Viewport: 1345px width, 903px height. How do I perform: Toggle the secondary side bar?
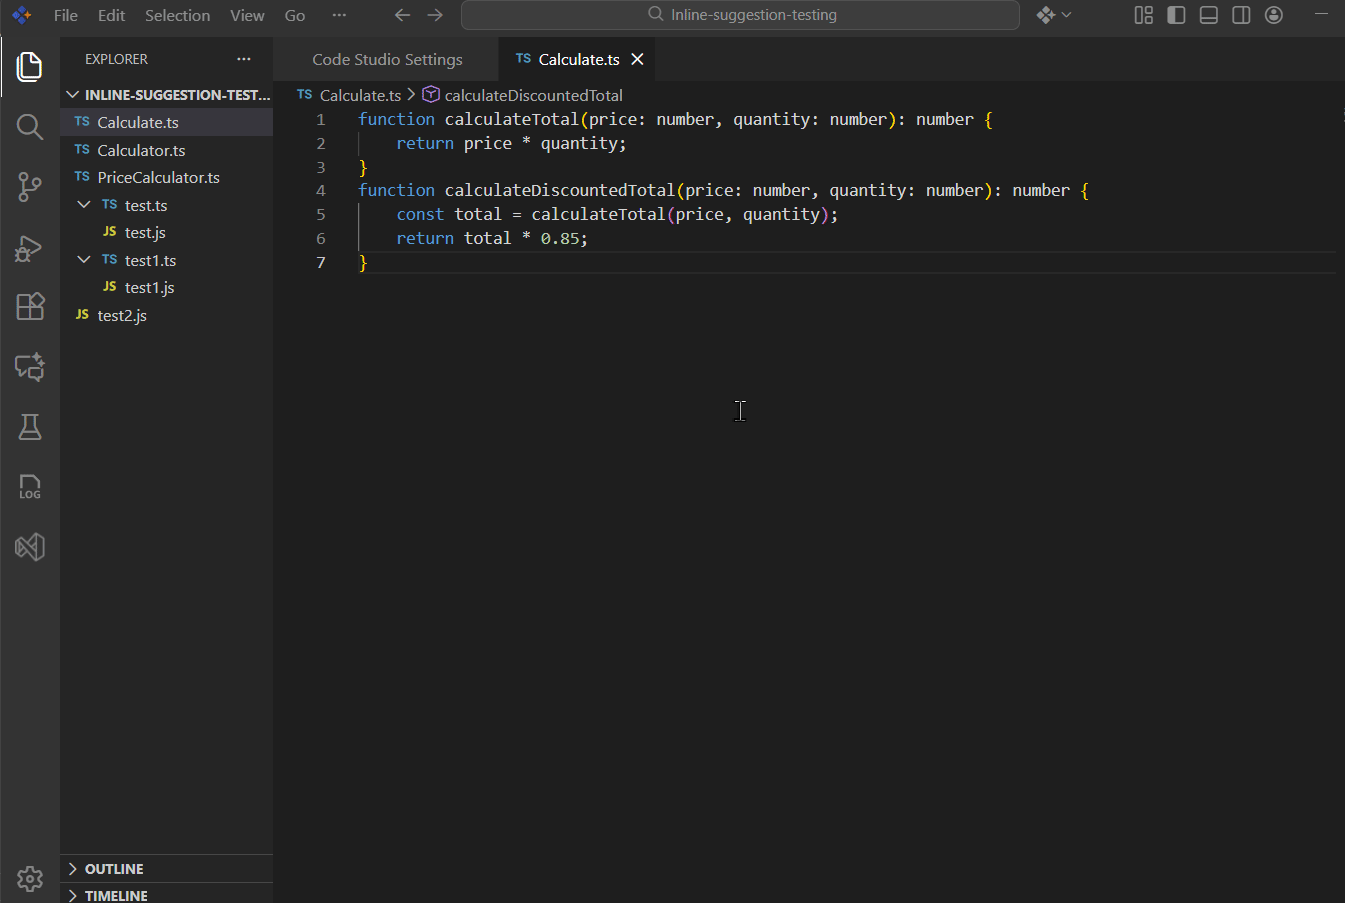1241,15
